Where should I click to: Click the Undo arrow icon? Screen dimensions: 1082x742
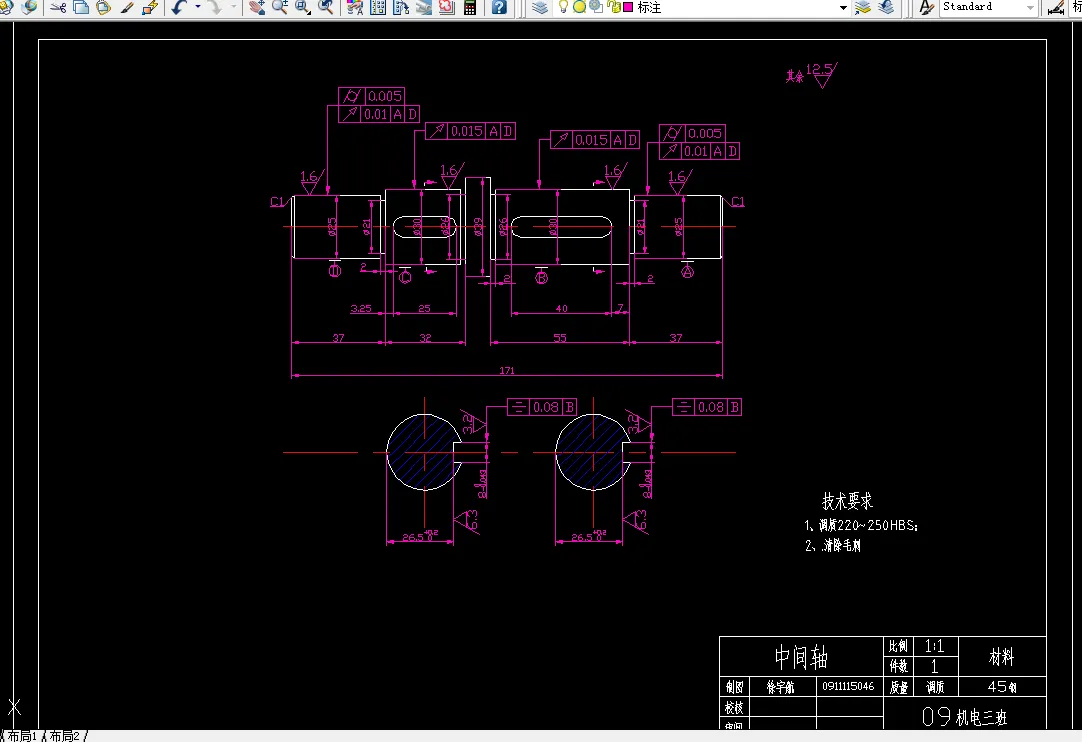179,8
